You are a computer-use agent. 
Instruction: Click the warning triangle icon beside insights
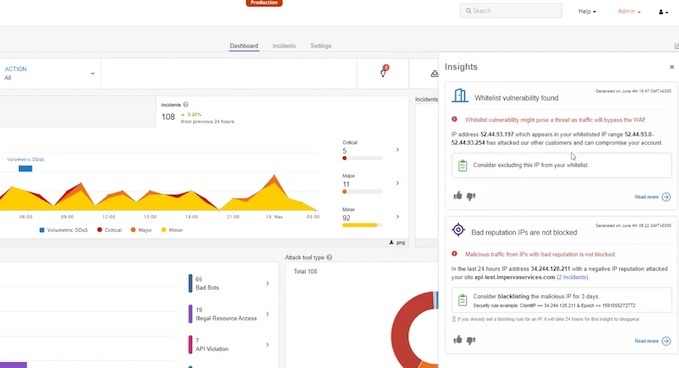click(434, 74)
